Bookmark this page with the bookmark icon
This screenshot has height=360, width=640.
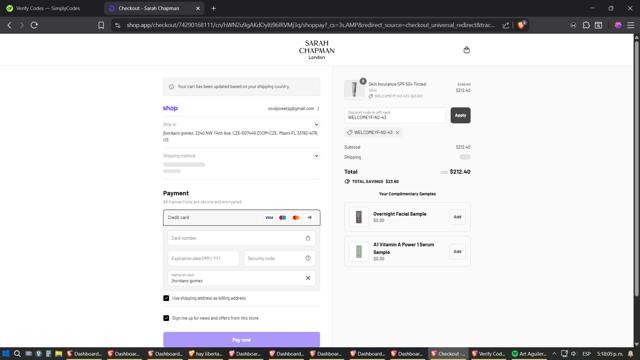[101, 25]
